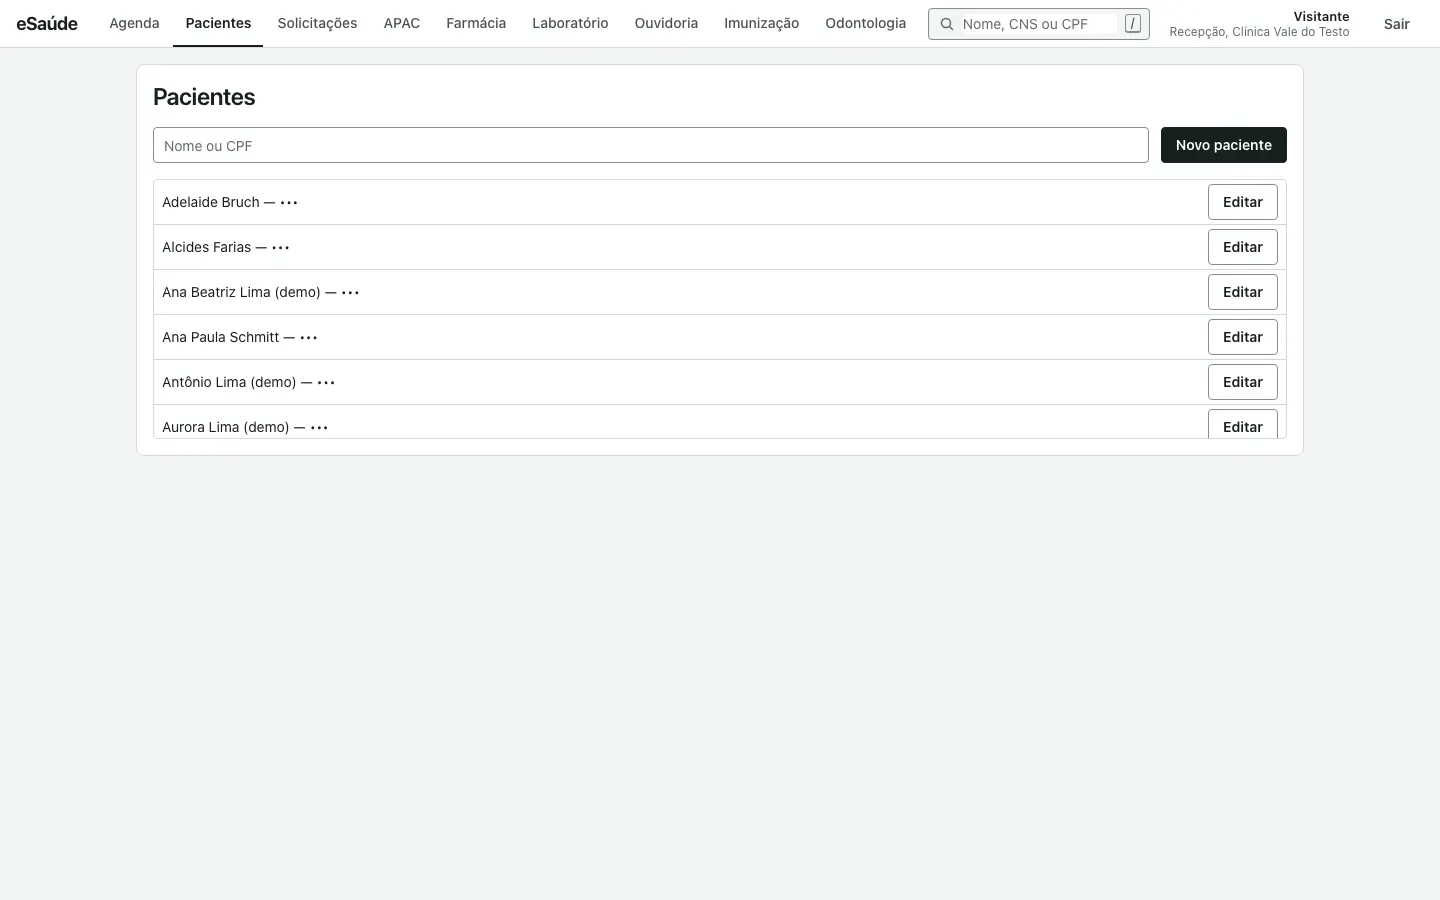
Task: Open the Agenda menu
Action: (x=134, y=23)
